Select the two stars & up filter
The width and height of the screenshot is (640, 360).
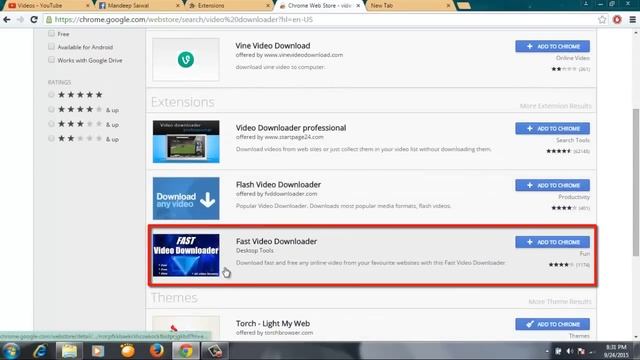(x=51, y=138)
